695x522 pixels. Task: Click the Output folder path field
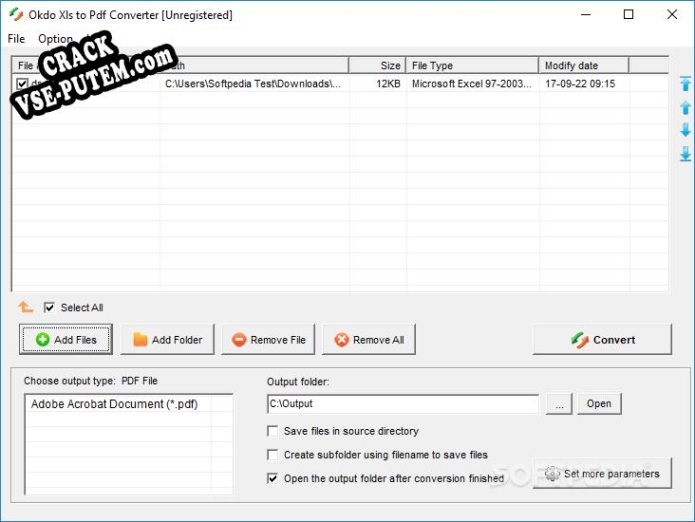tap(403, 404)
